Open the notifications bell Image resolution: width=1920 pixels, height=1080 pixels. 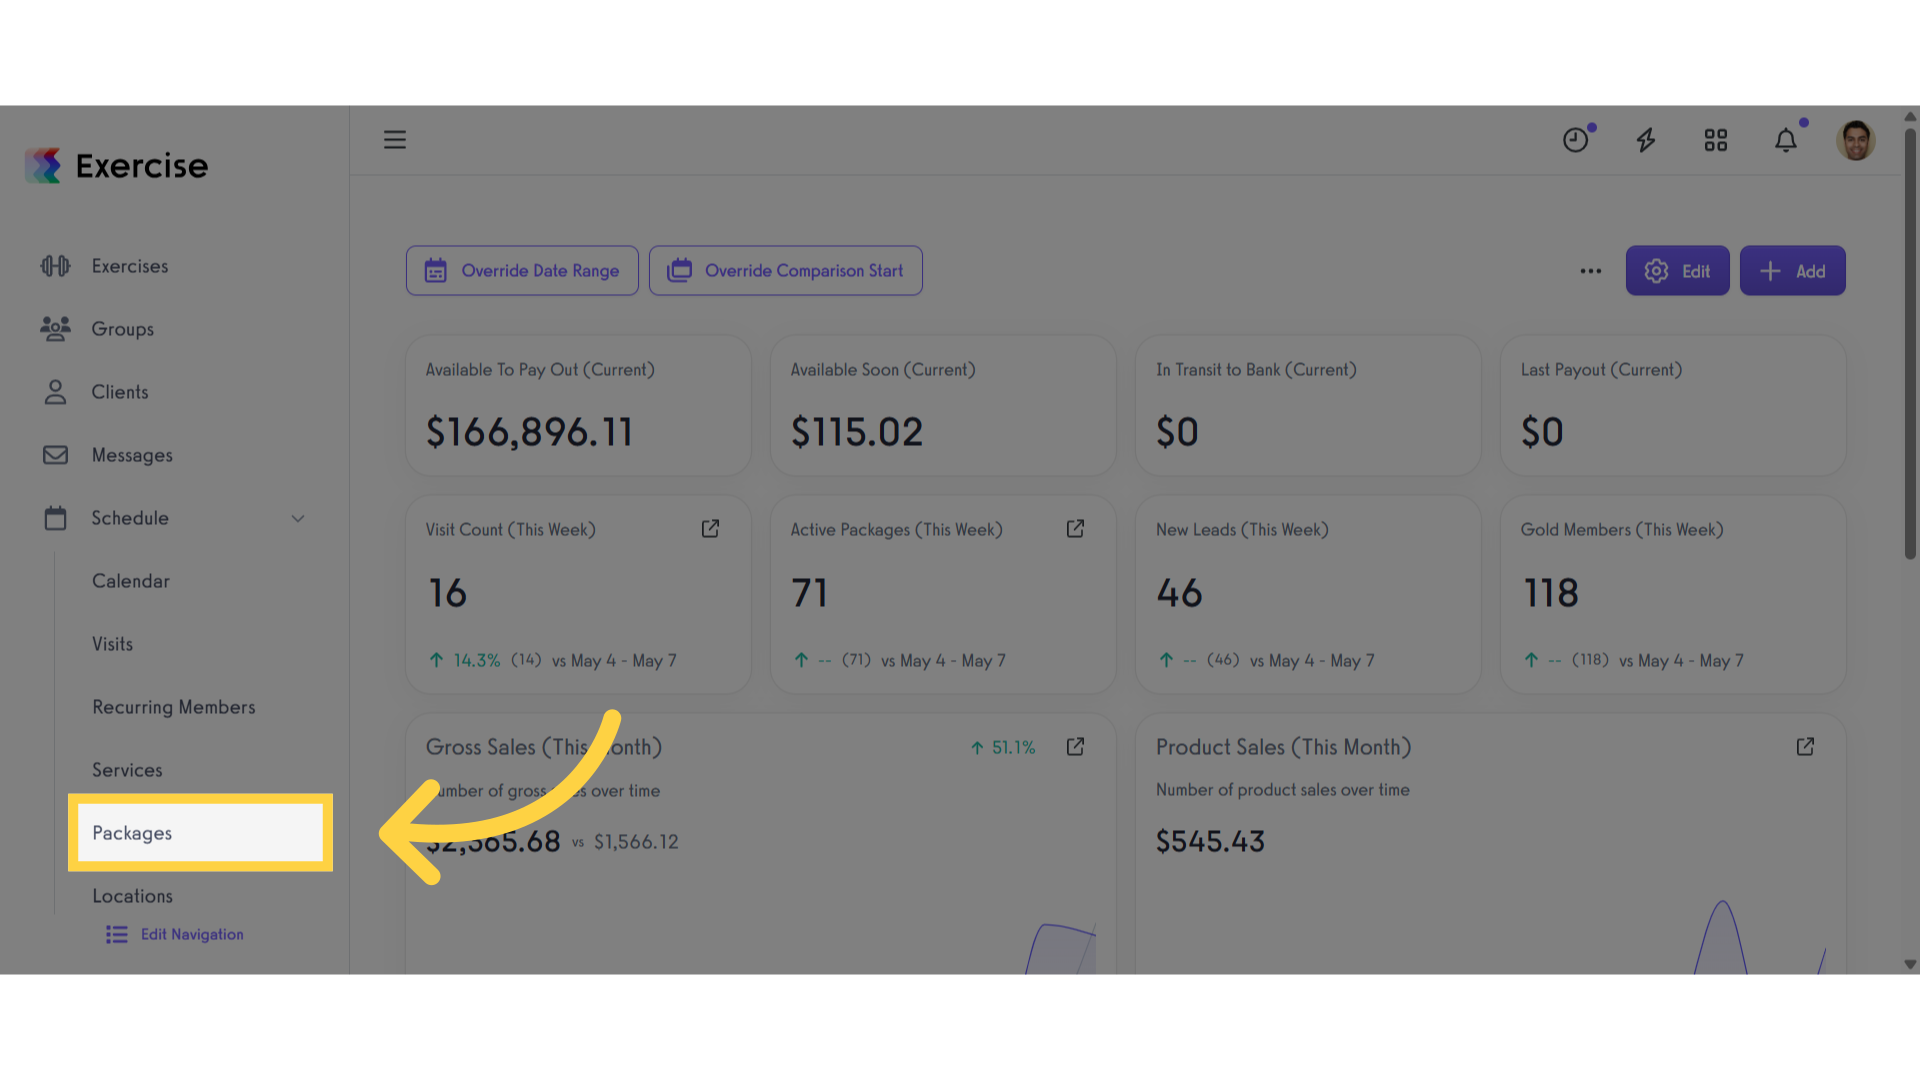click(1786, 140)
